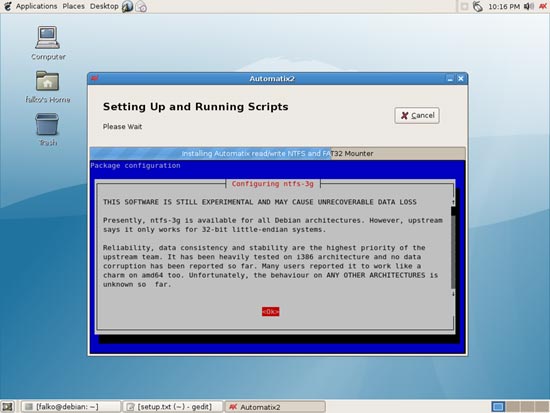Click the scroll down arrow in dialog

pos(453,293)
